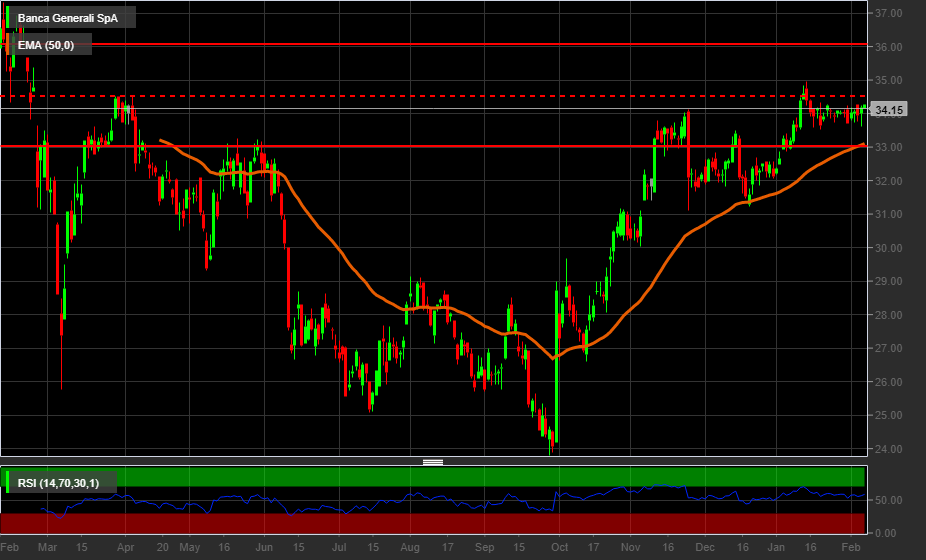Click the dark red oversold band in RSI panel
The width and height of the screenshot is (926, 560).
[x=433, y=523]
